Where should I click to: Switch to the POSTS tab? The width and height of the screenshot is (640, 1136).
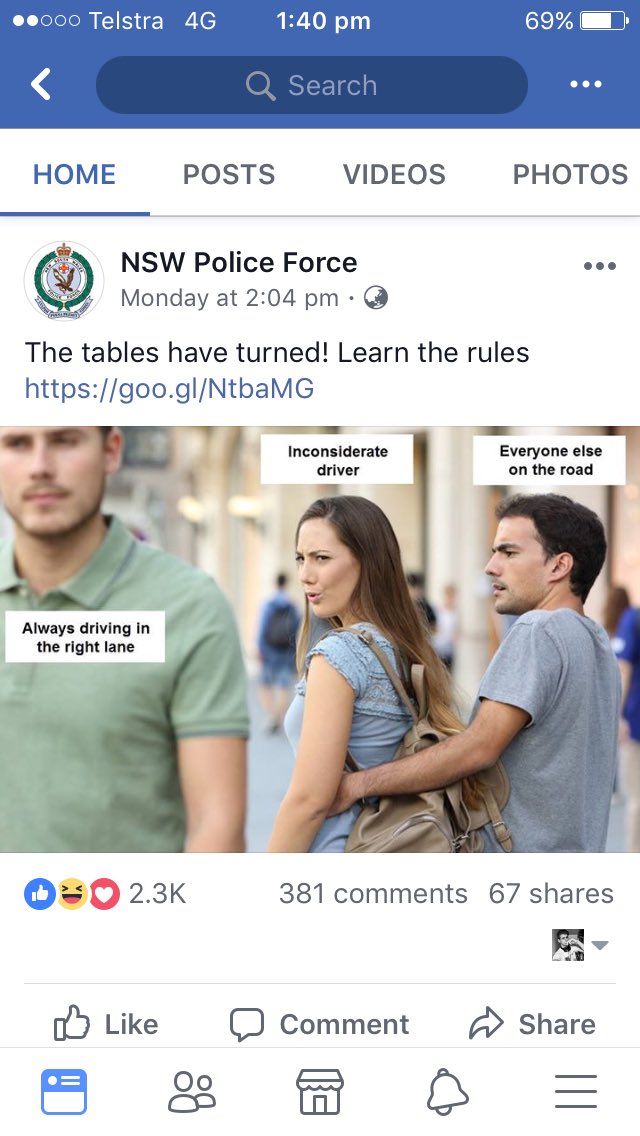point(229,174)
